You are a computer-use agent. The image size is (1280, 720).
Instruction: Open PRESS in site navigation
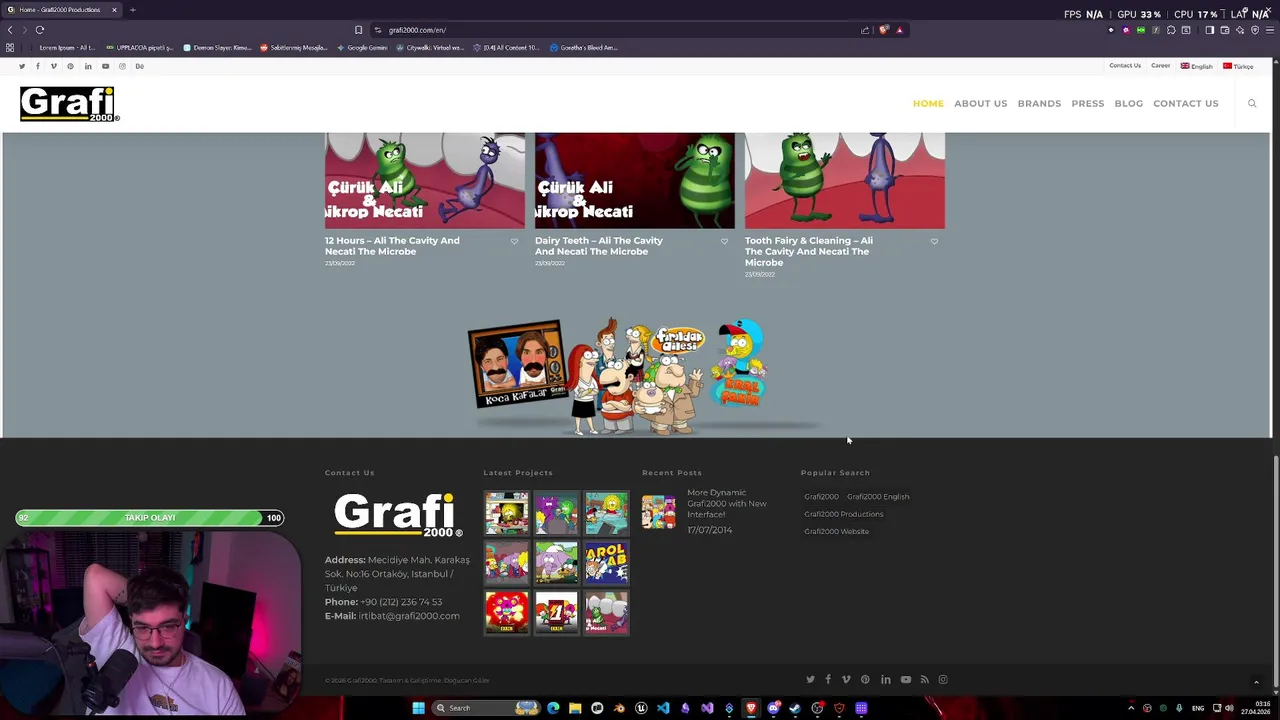[1087, 104]
